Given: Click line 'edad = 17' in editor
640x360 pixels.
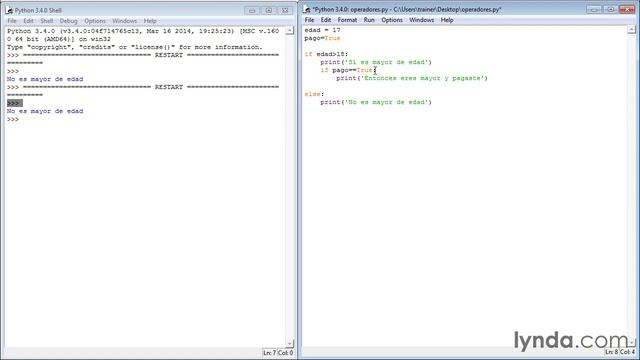Looking at the screenshot, I should tap(322, 30).
